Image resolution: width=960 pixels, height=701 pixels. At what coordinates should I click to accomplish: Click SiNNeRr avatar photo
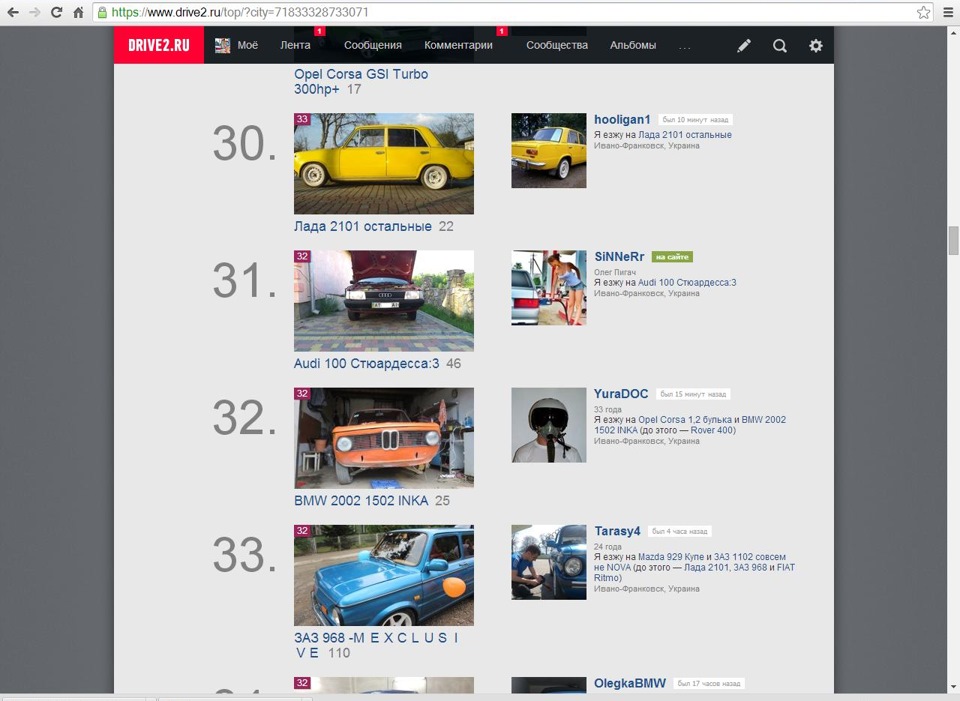[x=549, y=288]
